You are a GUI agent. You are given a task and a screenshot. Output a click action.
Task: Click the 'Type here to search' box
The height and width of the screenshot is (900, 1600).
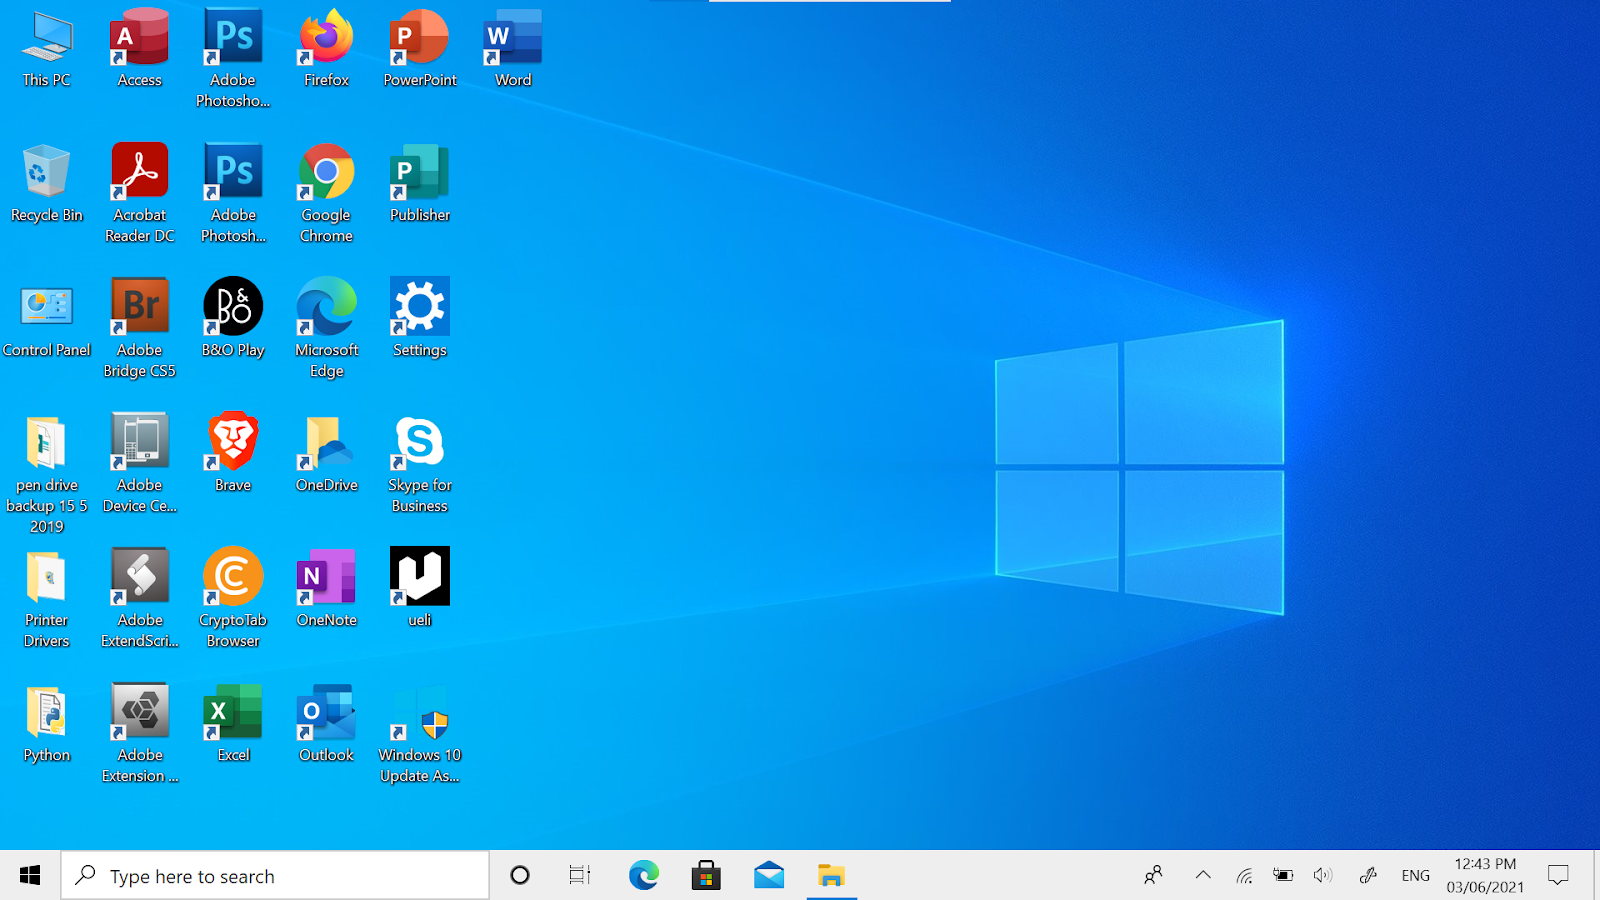click(275, 876)
